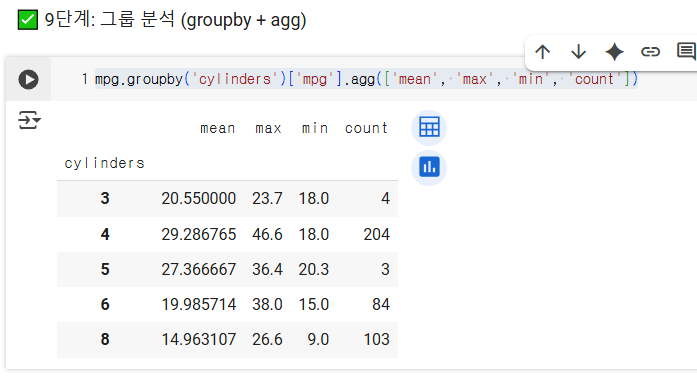The width and height of the screenshot is (697, 379).
Task: Click count value 84
Action: pos(381,304)
